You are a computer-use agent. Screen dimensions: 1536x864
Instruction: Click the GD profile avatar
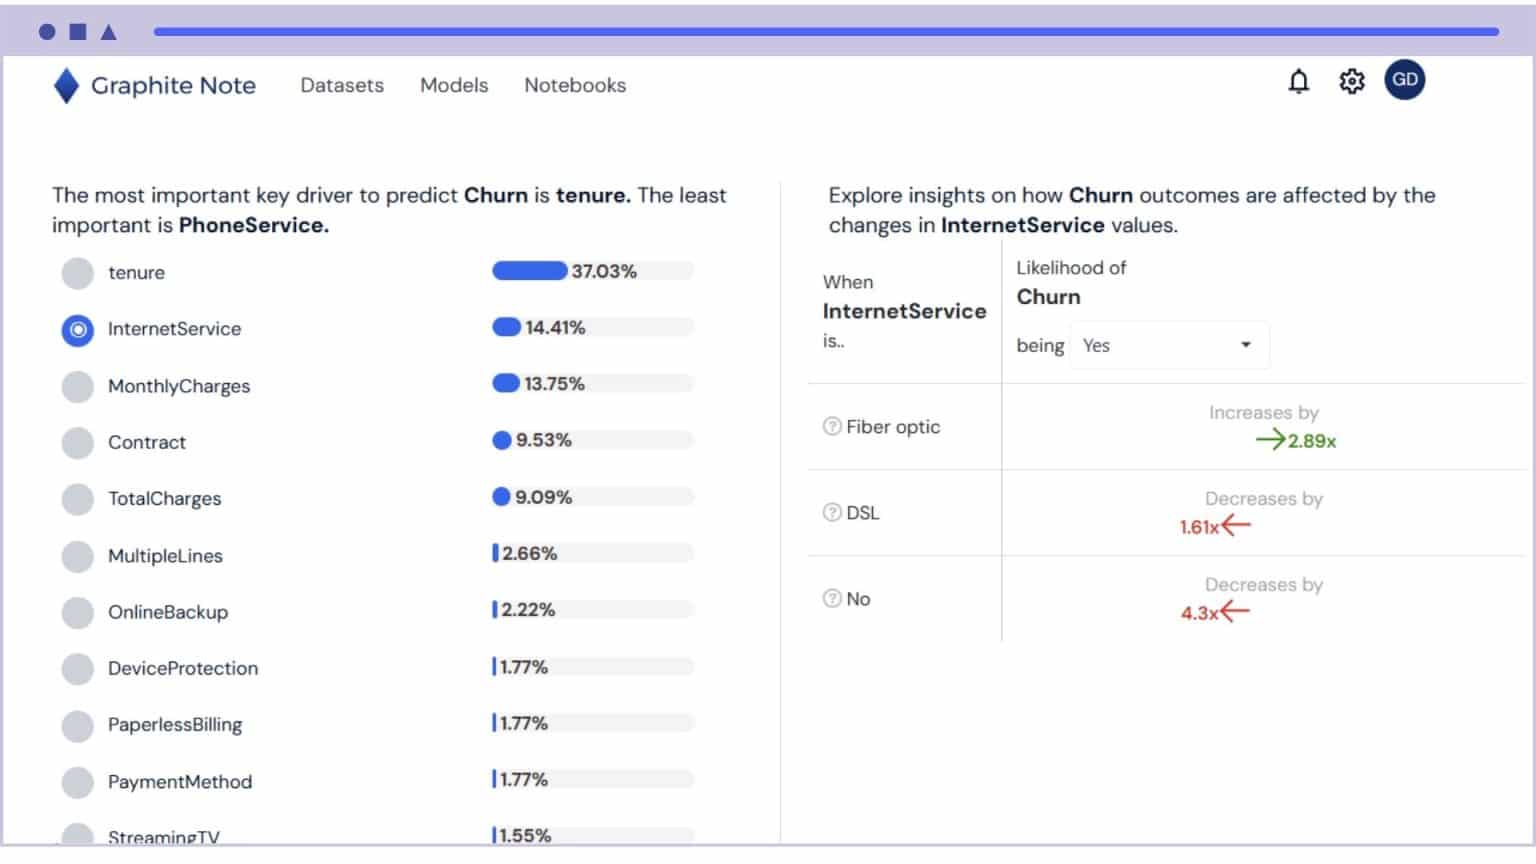click(1405, 79)
